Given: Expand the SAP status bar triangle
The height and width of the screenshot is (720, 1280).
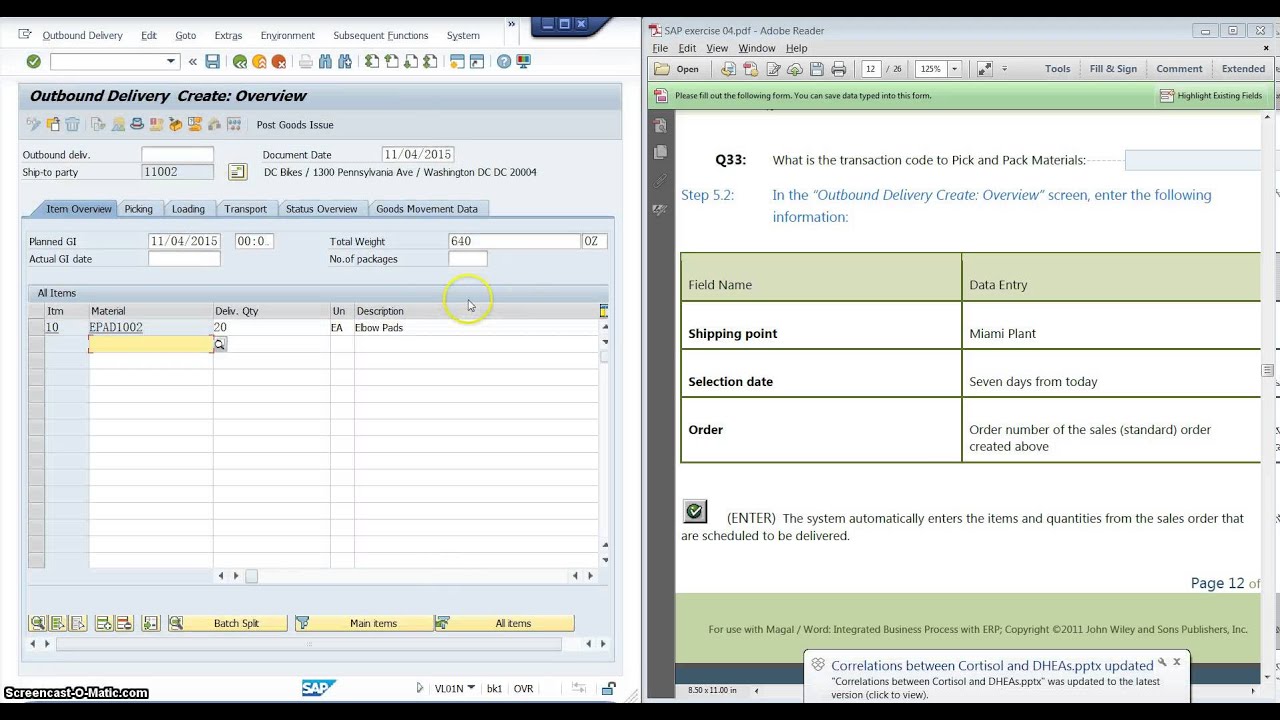Looking at the screenshot, I should (420, 688).
